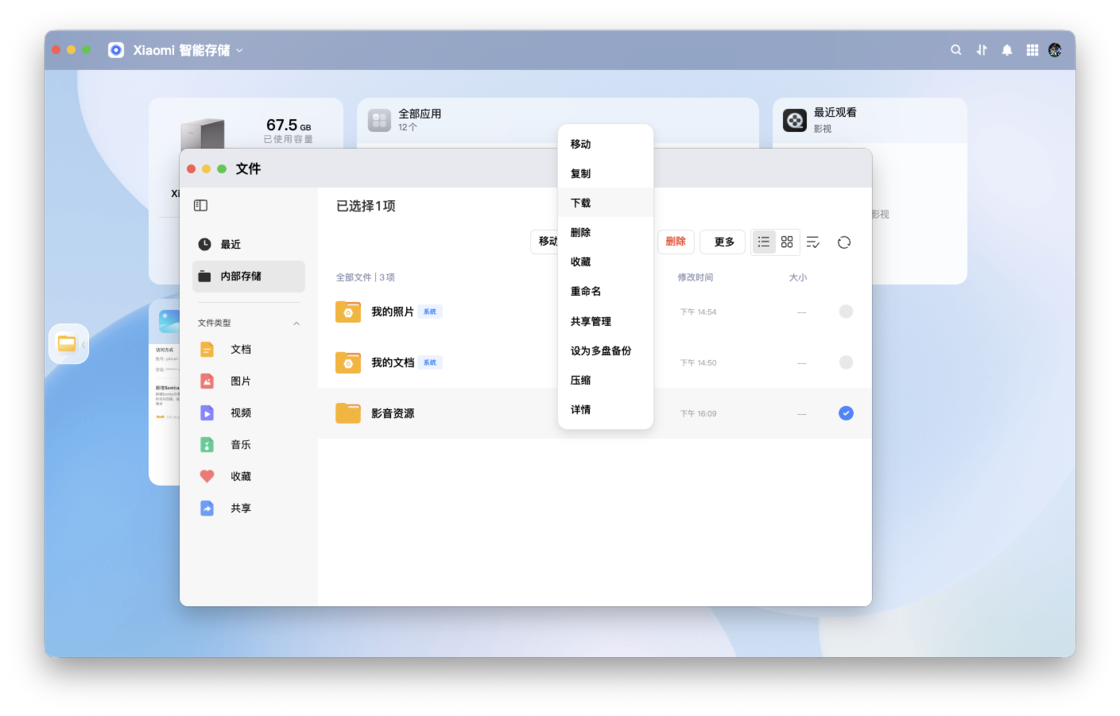
Task: Choose 下载 from the context menu
Action: click(x=606, y=203)
